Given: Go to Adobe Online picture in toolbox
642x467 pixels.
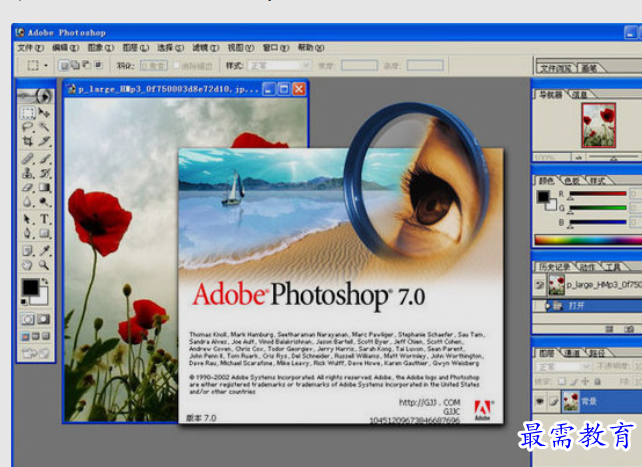Looking at the screenshot, I should [x=36, y=96].
